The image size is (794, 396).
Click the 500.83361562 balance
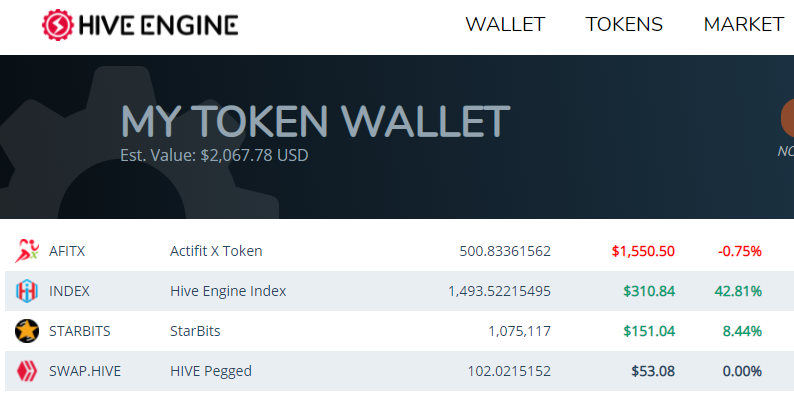(x=505, y=251)
